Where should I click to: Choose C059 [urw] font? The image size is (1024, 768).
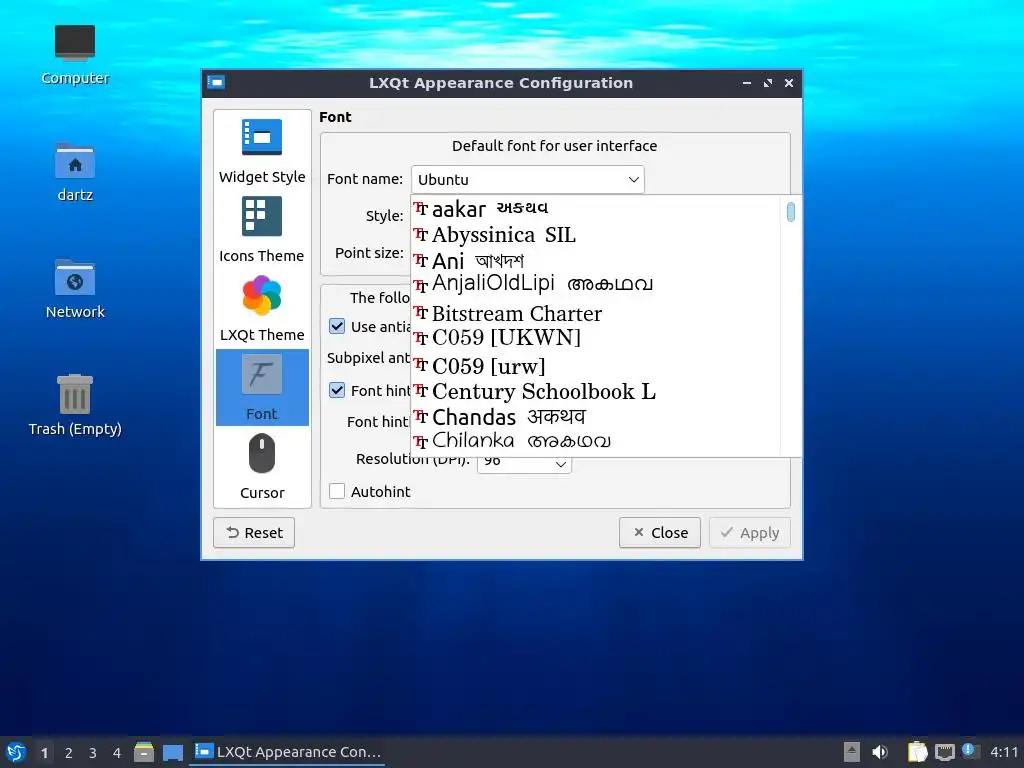pyautogui.click(x=596, y=366)
